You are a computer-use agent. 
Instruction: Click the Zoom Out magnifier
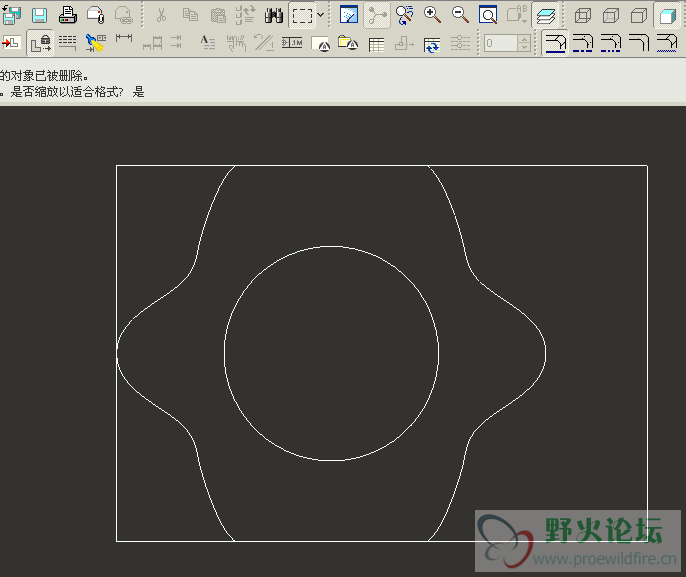click(x=460, y=15)
